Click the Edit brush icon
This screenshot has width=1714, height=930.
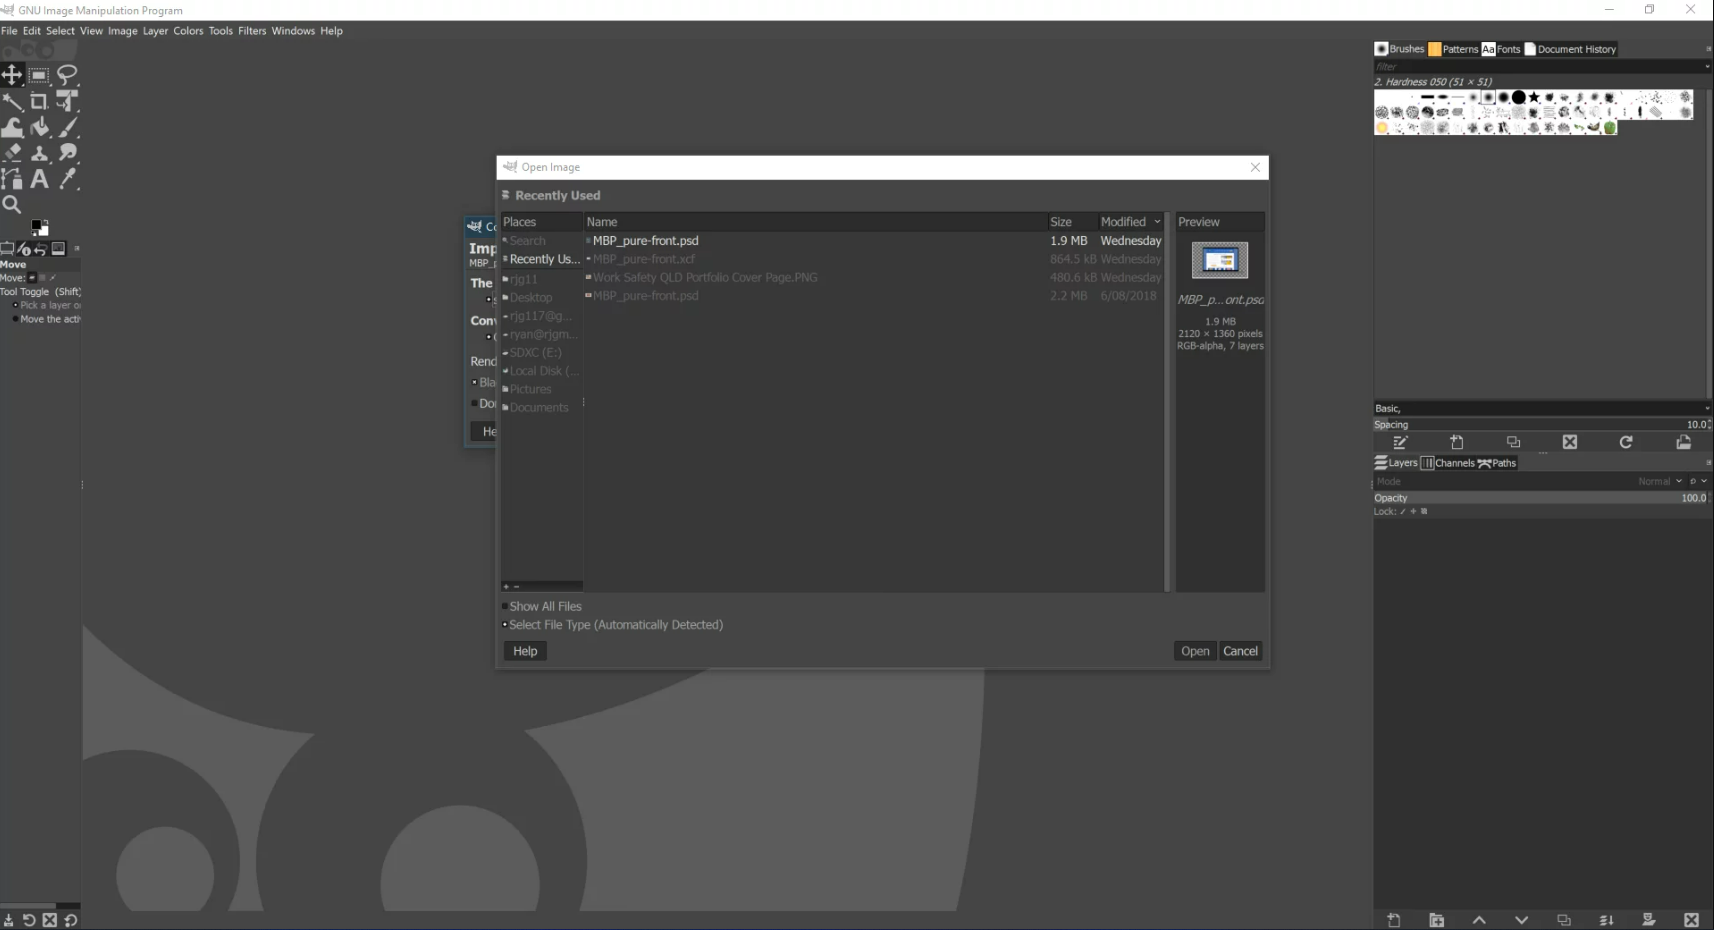pyautogui.click(x=1400, y=442)
